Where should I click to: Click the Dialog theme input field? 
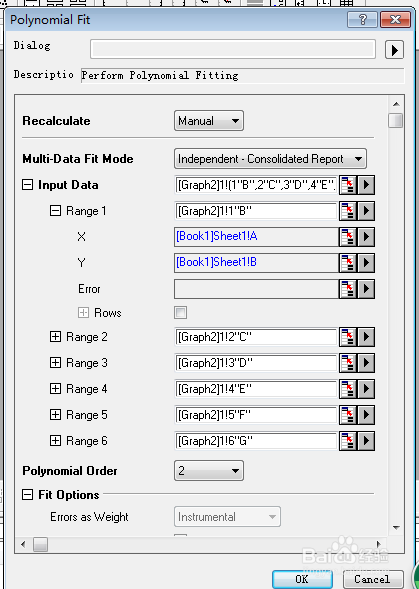[233, 49]
